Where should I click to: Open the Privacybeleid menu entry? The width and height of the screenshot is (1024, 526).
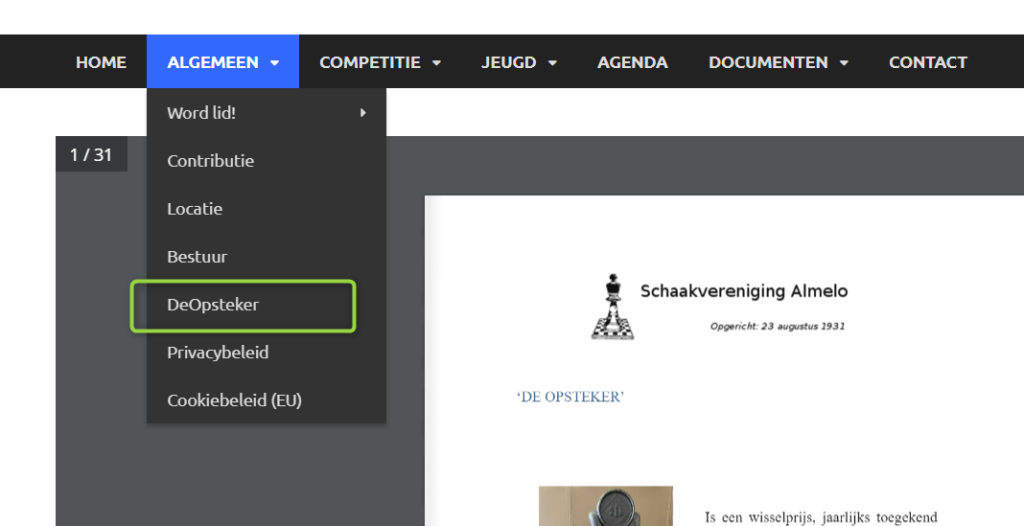(266, 352)
